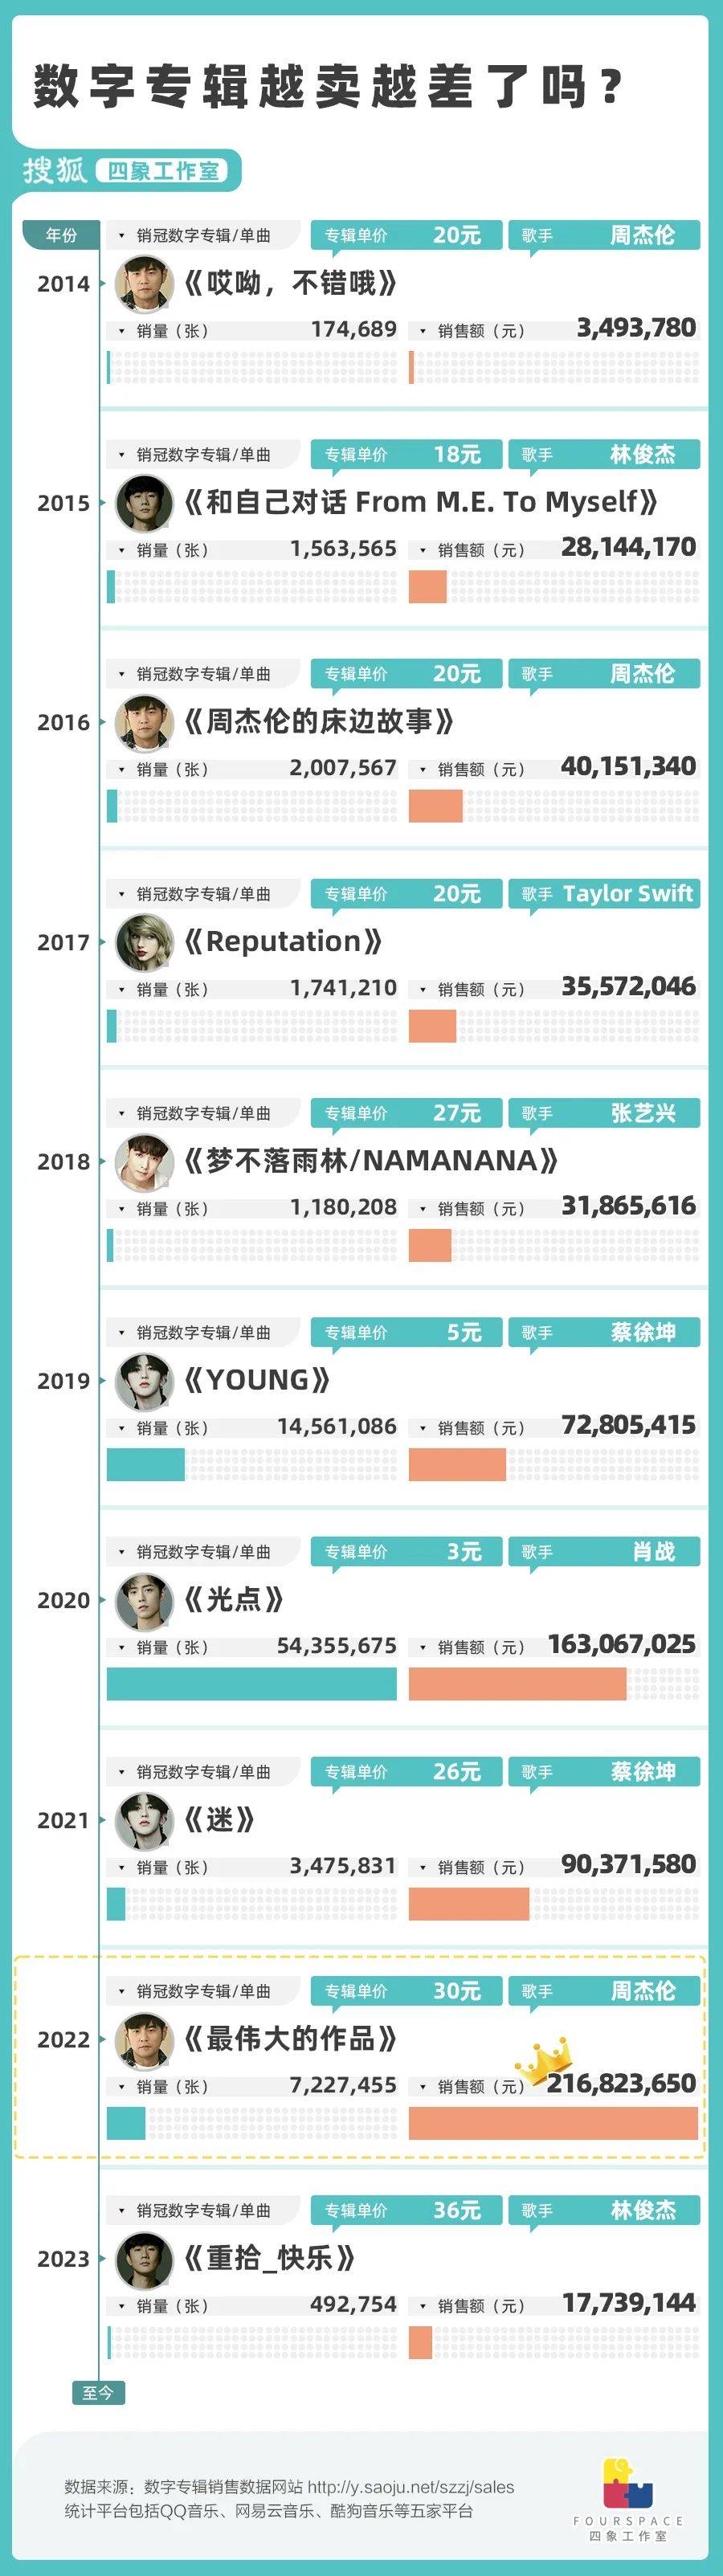Click the Fourspace puzzle logo at bottom
Viewport: 723px width, 2576px height.
(x=628, y=2484)
